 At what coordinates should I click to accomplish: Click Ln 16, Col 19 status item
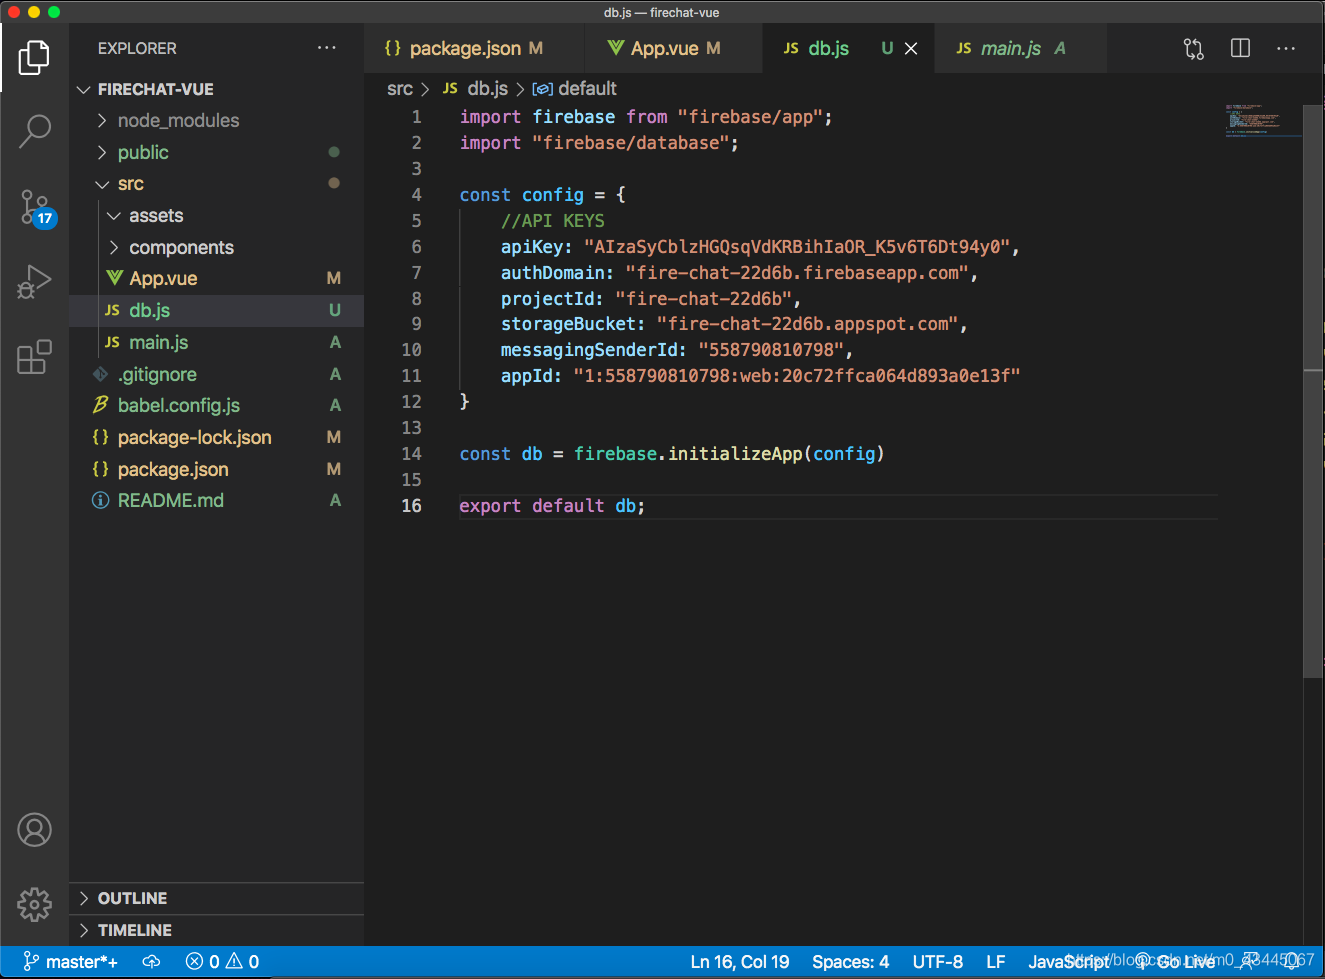[740, 962]
